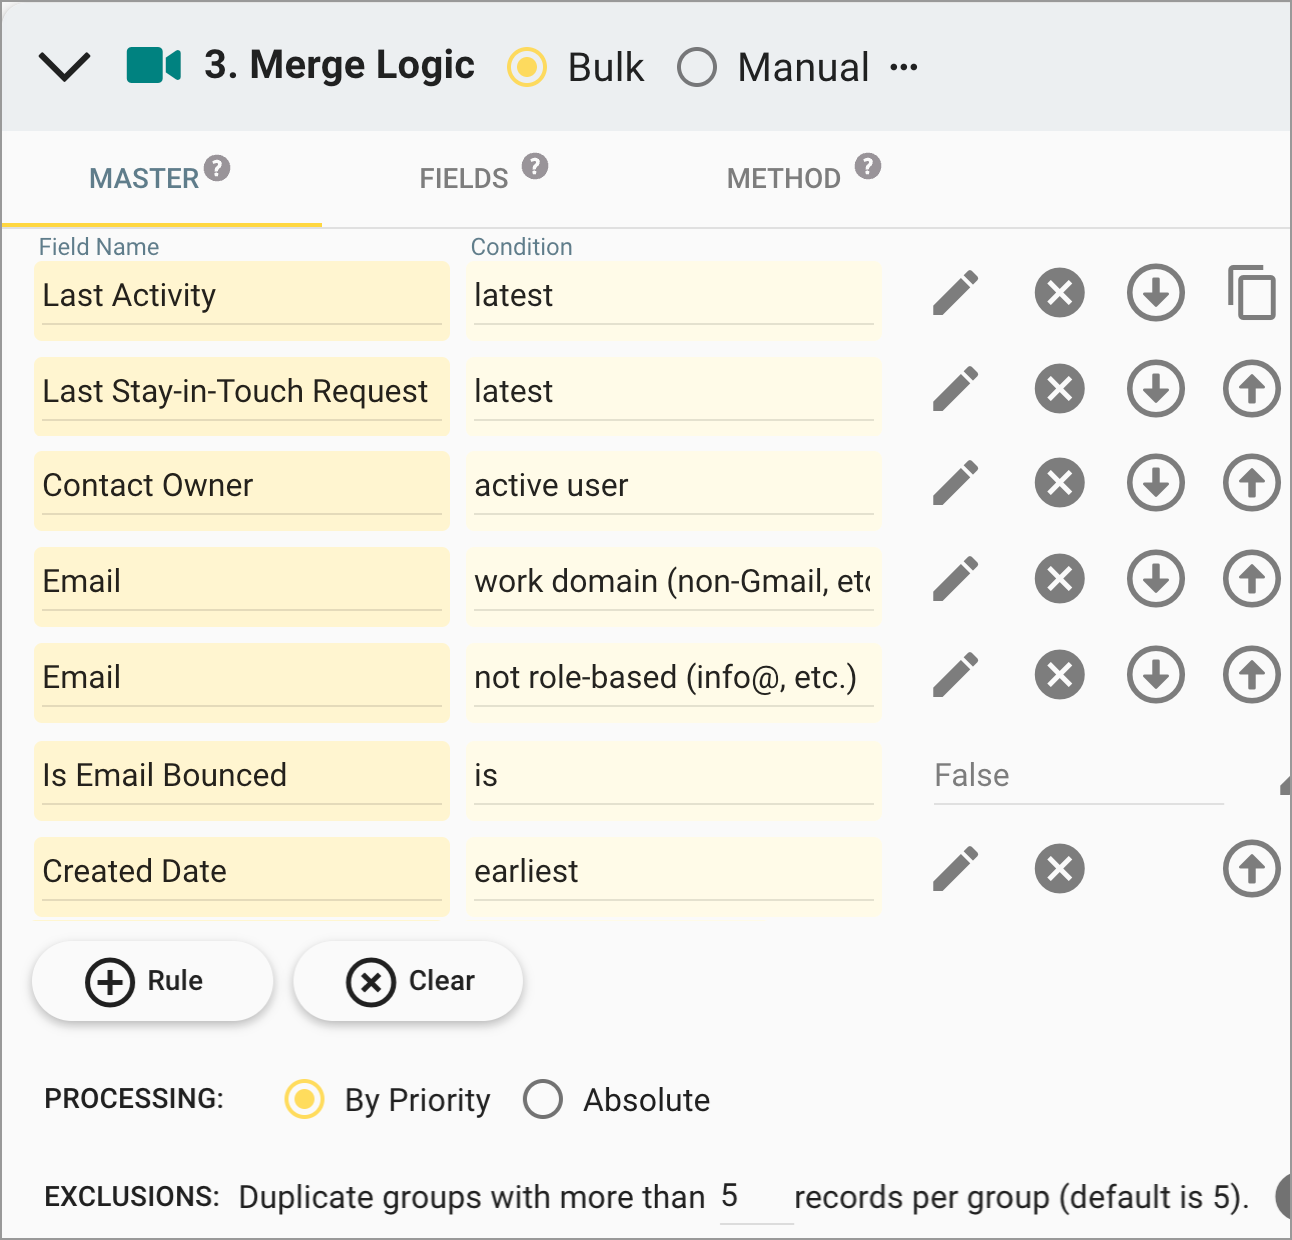This screenshot has height=1240, width=1292.
Task: Duplicate the Last Activity rule with copy icon
Action: 1251,293
